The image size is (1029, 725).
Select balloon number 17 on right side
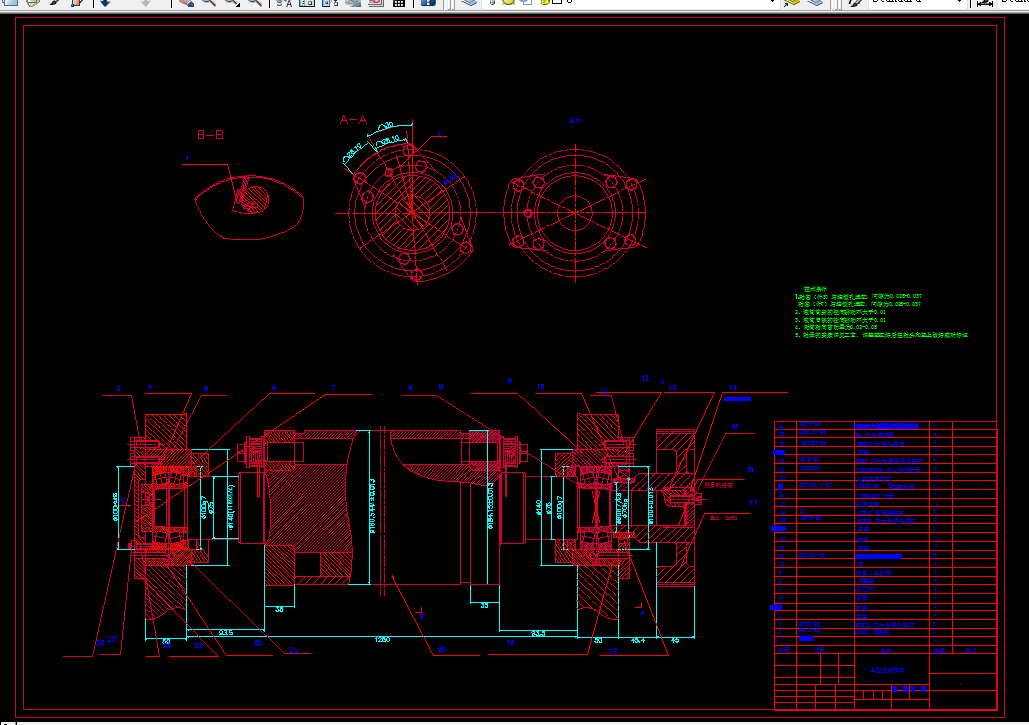753,503
